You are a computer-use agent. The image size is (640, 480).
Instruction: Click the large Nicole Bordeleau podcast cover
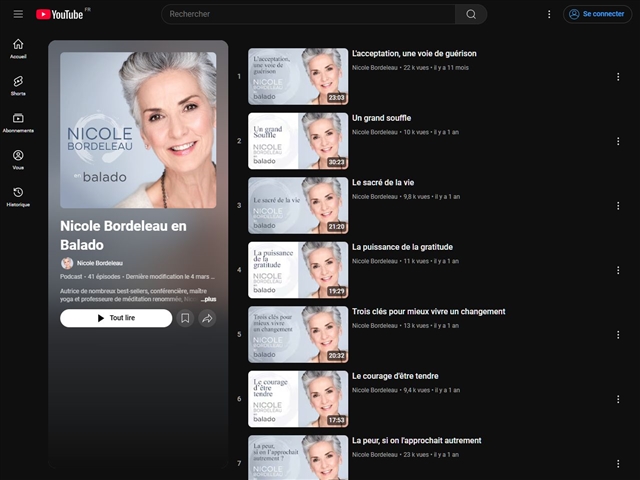pos(138,130)
